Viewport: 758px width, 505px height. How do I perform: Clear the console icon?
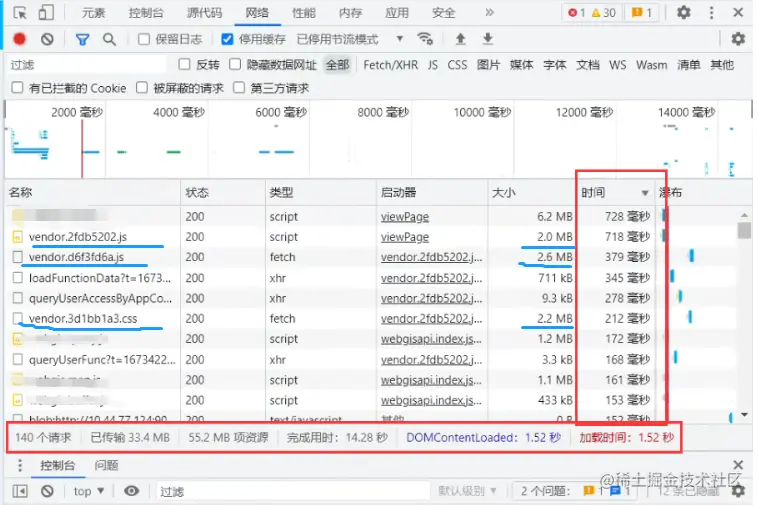coord(47,491)
